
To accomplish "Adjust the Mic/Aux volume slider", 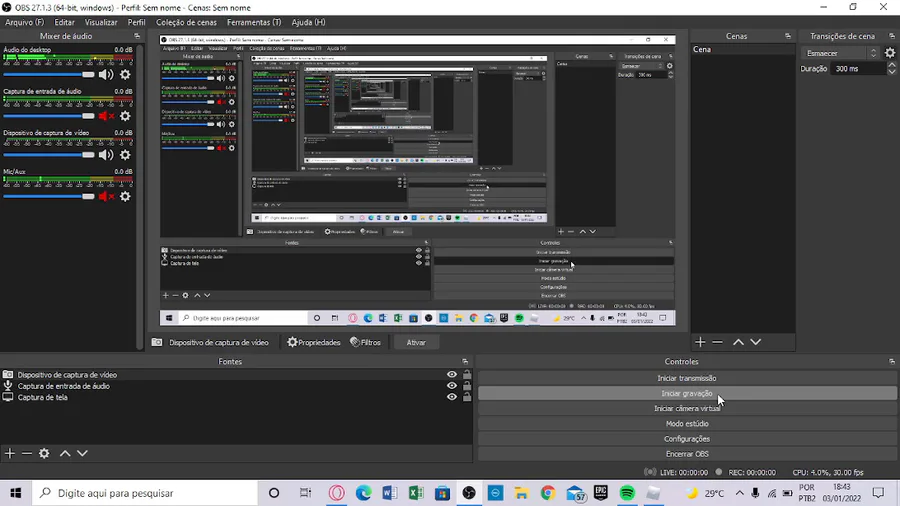I will coord(49,196).
